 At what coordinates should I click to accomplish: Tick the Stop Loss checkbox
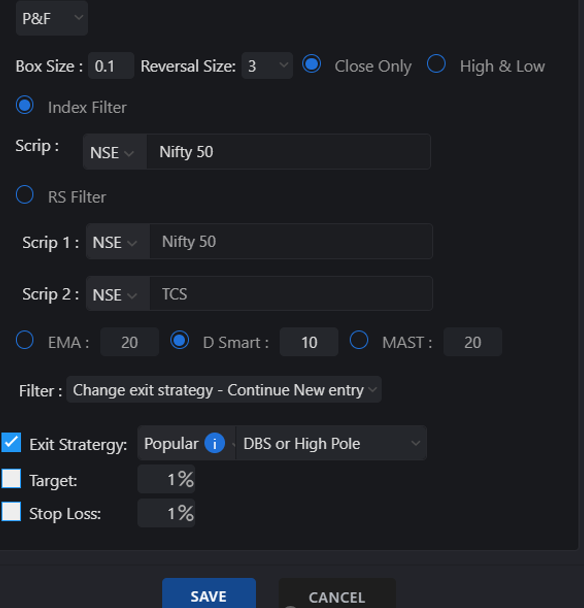point(11,511)
